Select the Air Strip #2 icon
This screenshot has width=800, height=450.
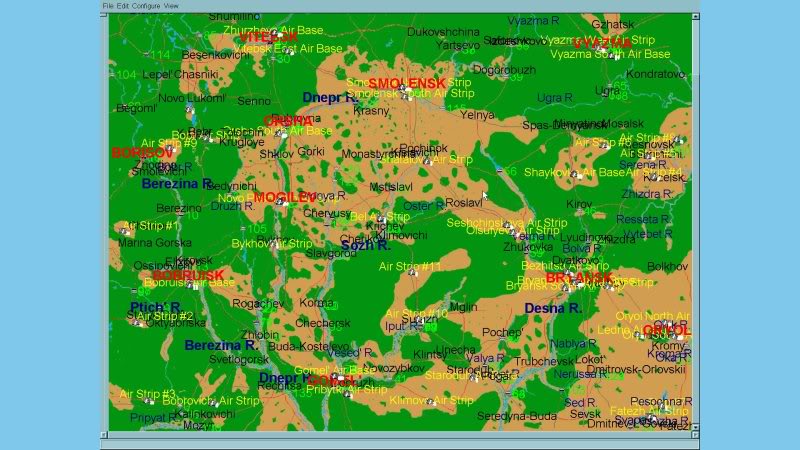(137, 322)
